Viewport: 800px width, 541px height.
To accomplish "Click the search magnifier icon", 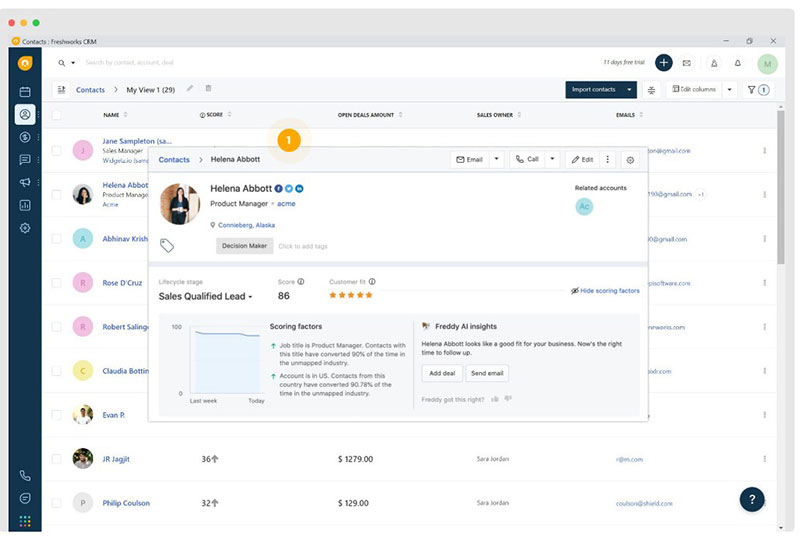I will pyautogui.click(x=61, y=63).
